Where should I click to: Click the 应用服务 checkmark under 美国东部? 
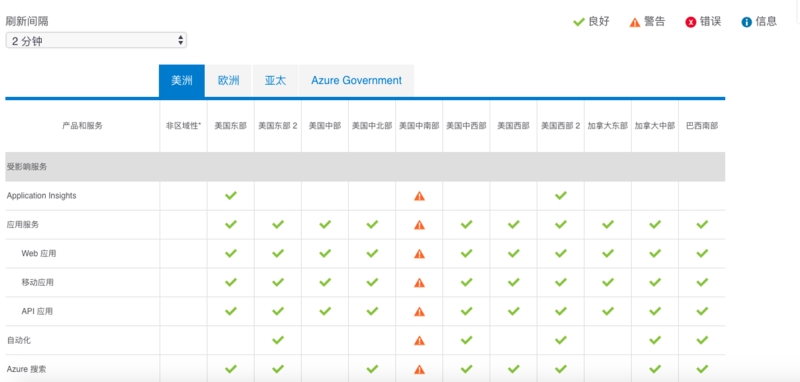pos(231,224)
